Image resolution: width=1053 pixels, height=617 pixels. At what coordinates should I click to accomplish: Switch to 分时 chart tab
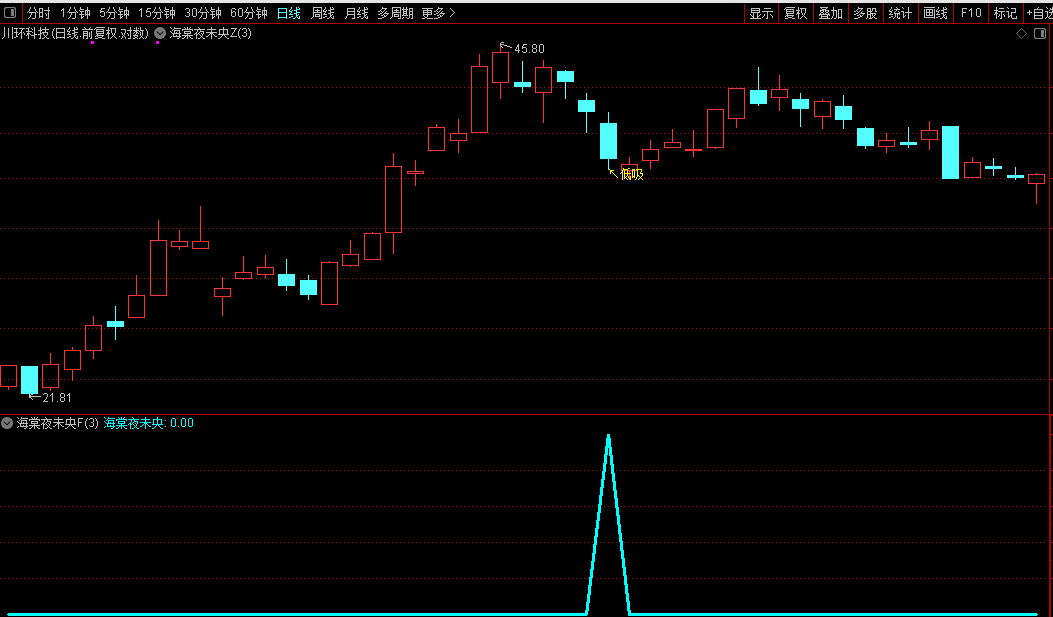[38, 13]
